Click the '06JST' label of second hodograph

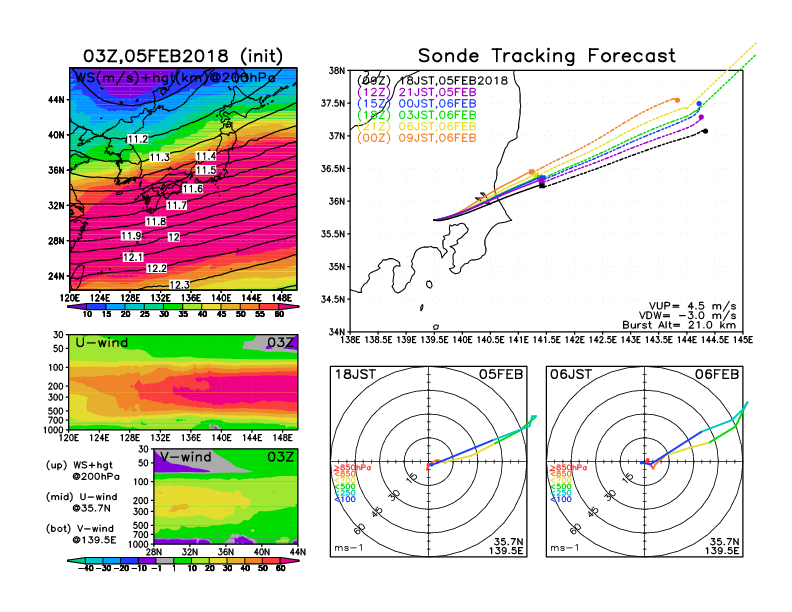[x=571, y=374]
